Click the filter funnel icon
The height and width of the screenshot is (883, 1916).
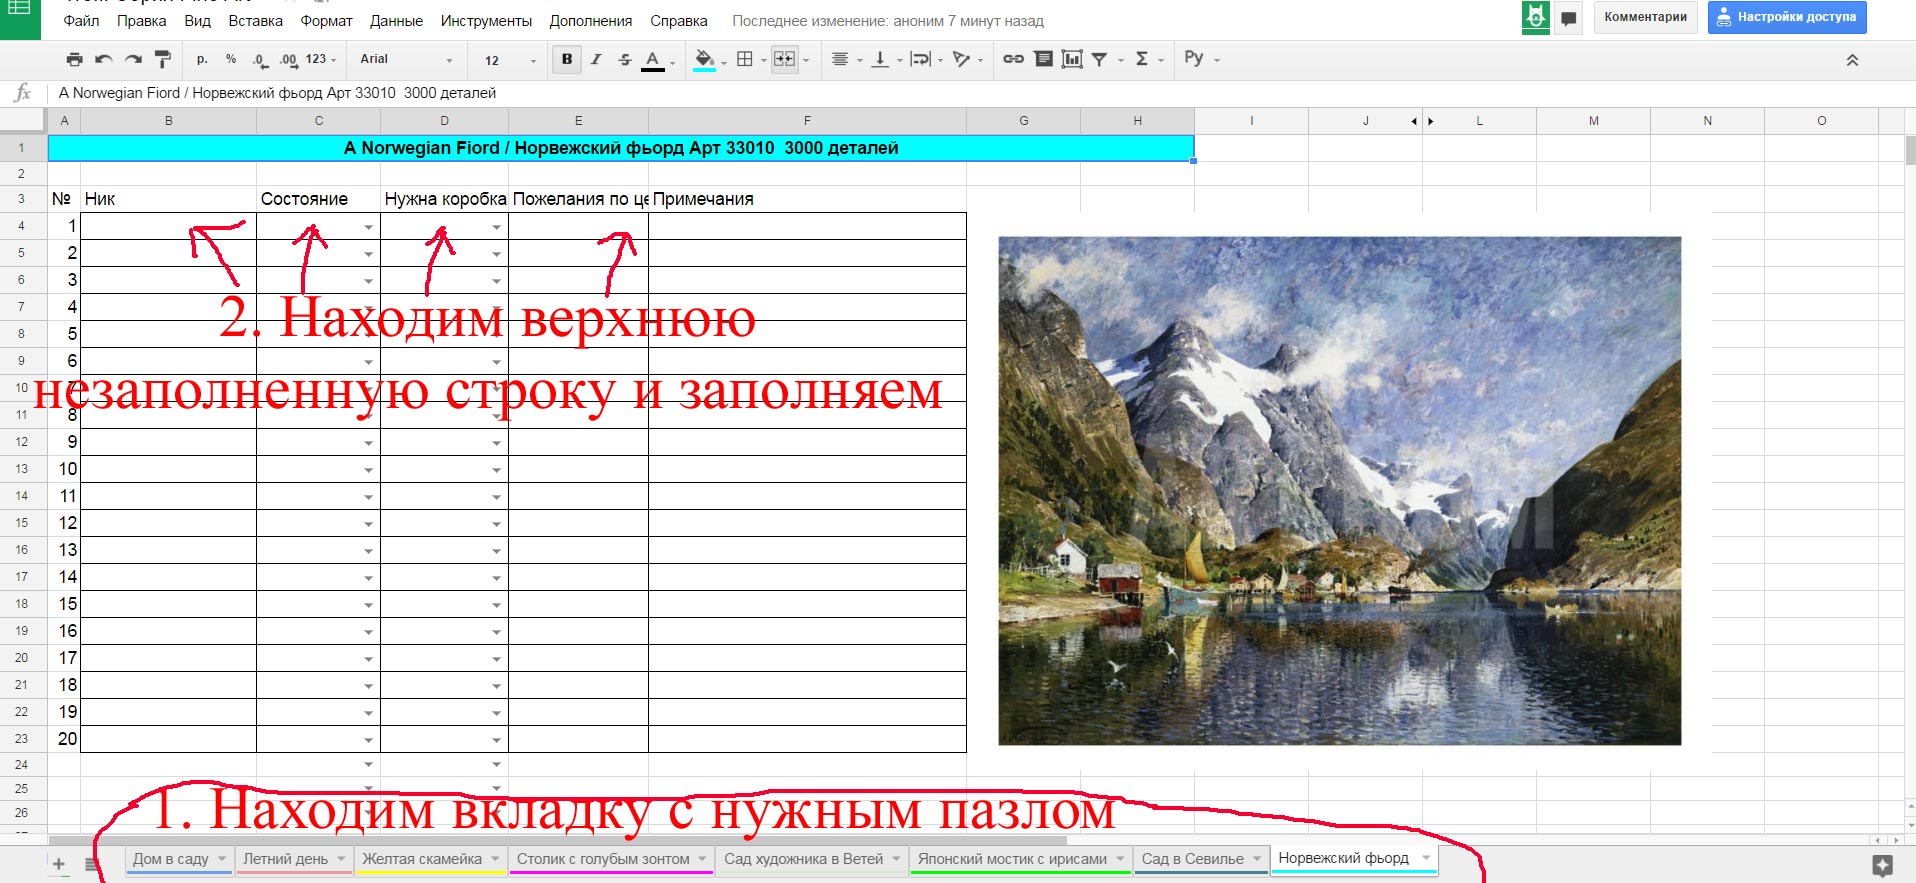[1099, 60]
